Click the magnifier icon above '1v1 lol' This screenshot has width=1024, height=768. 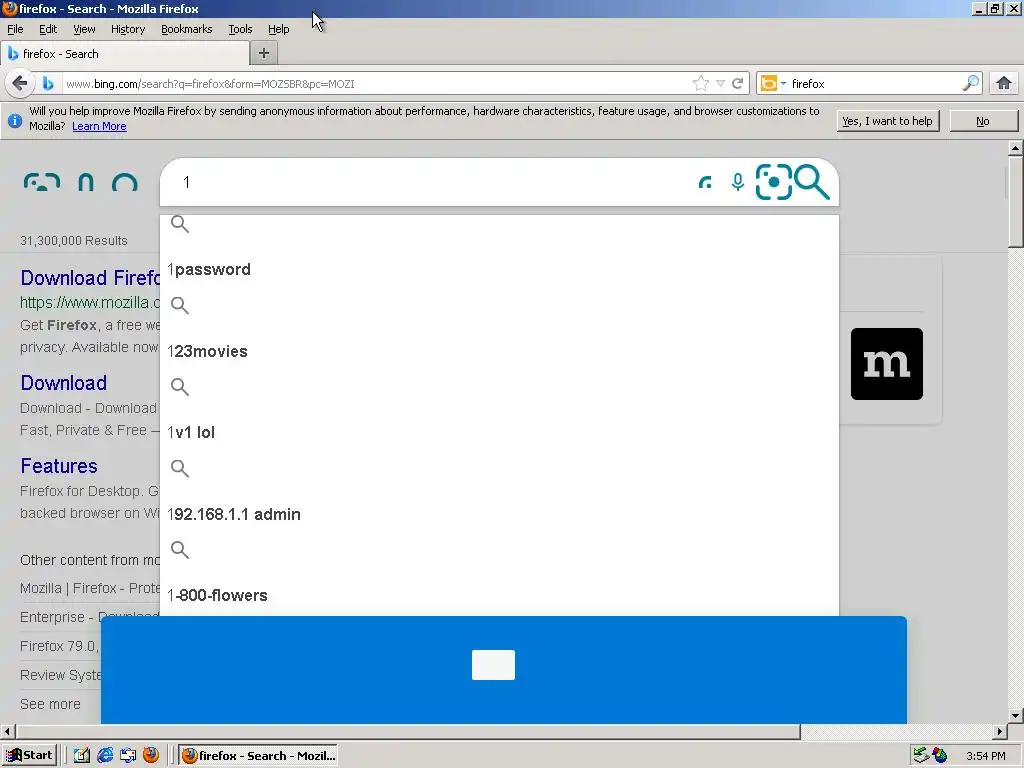pos(180,387)
